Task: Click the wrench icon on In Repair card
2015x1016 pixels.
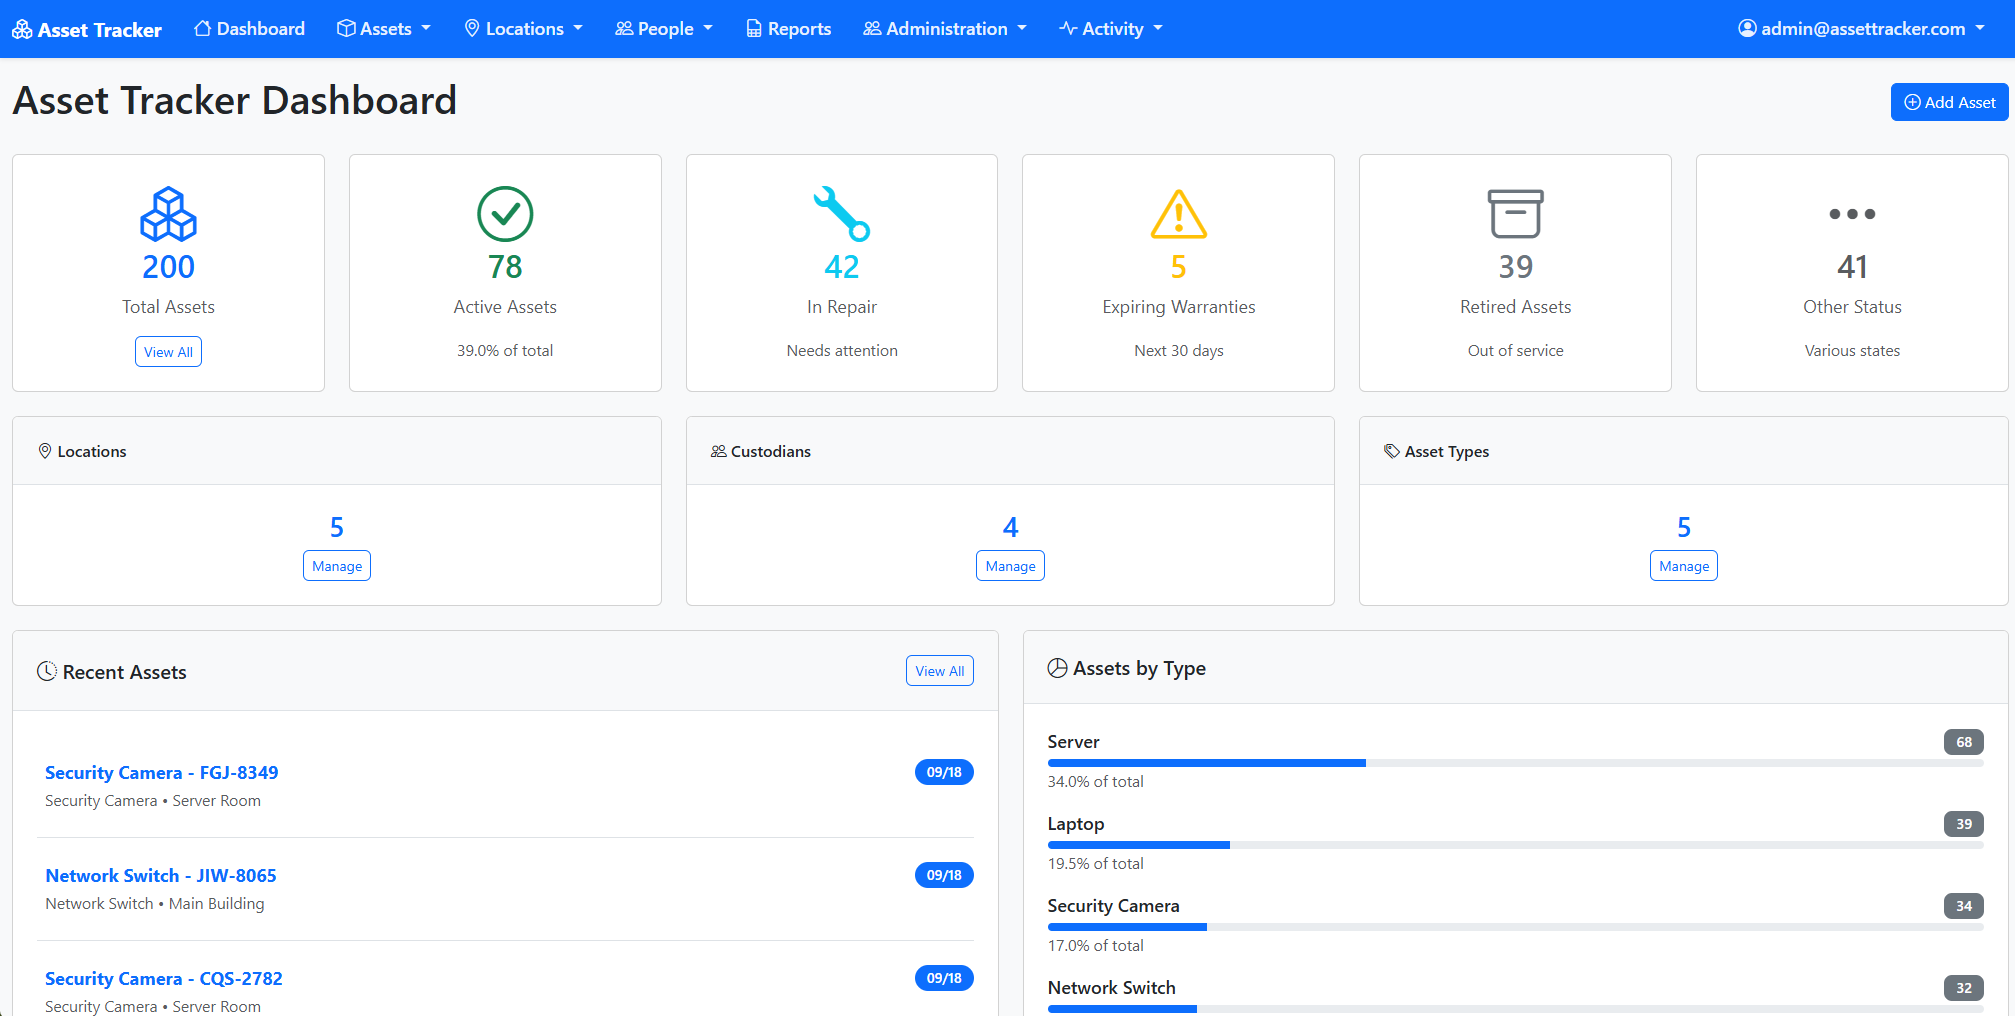Action: [x=841, y=213]
